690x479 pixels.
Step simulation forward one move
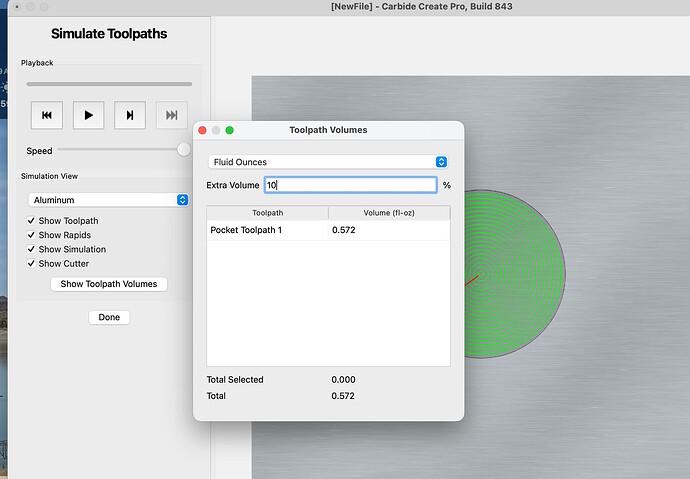click(130, 115)
